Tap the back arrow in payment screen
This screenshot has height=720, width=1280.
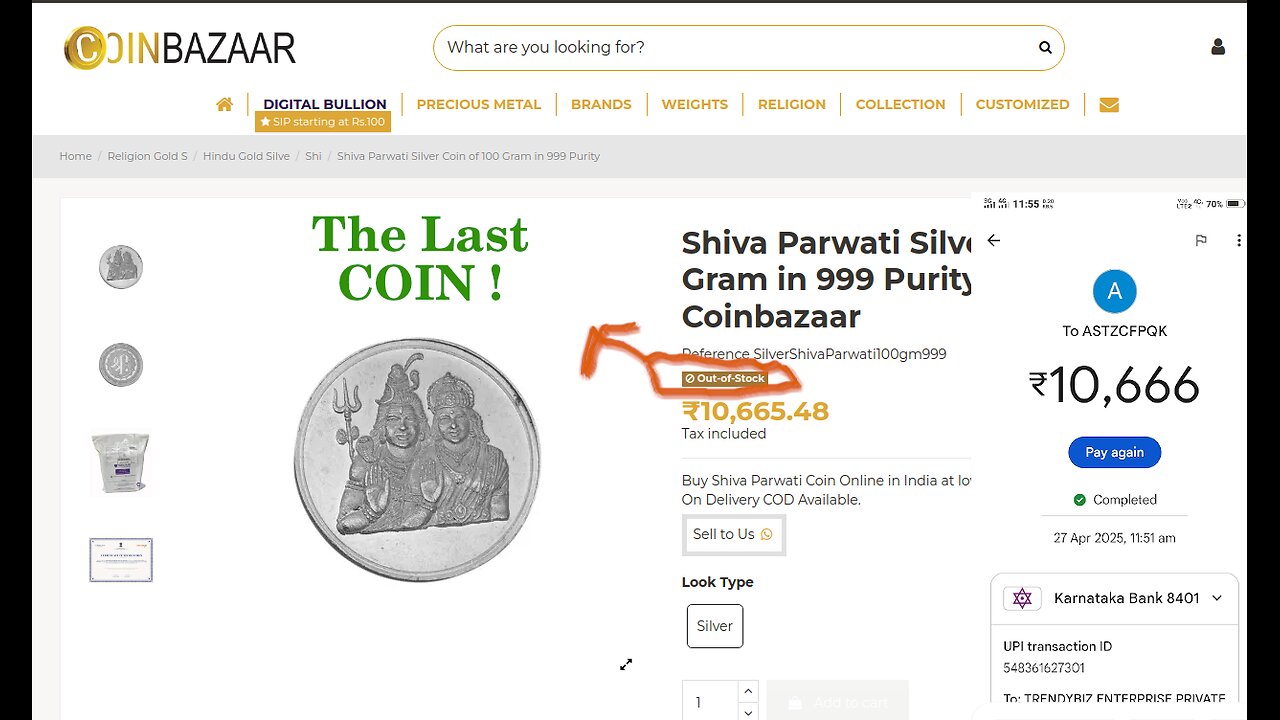point(993,240)
